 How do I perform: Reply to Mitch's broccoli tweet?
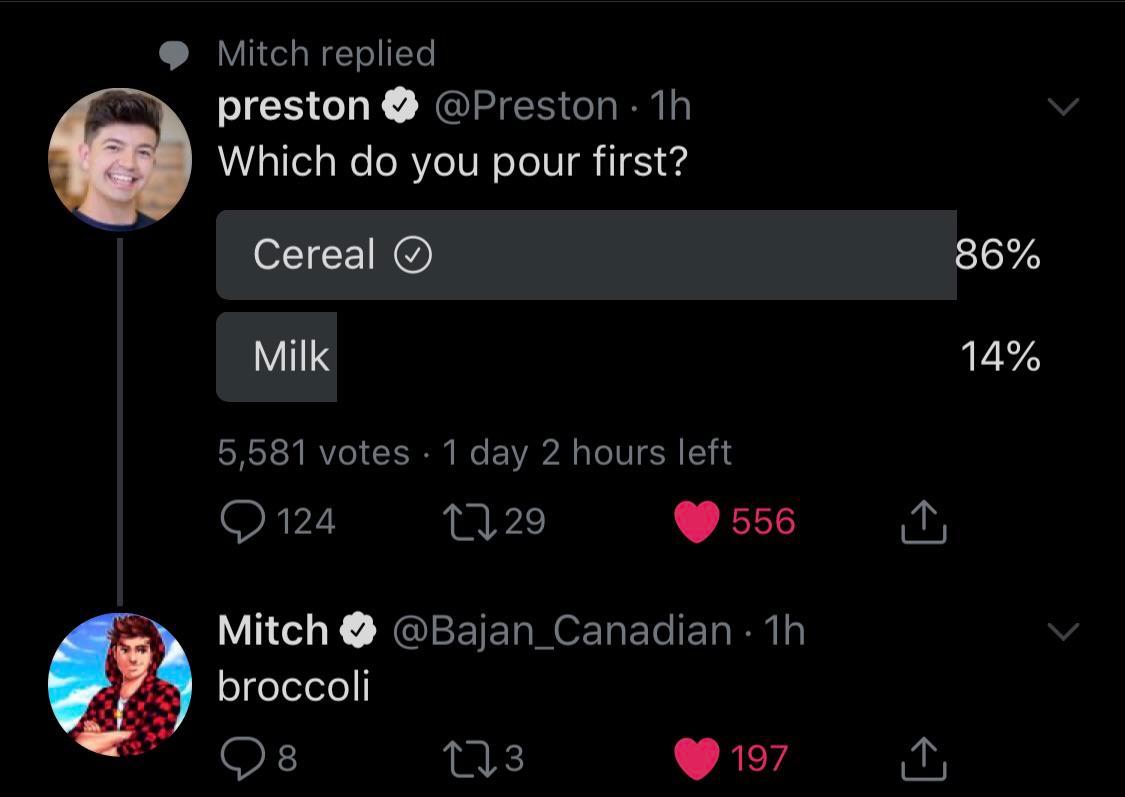pos(239,759)
